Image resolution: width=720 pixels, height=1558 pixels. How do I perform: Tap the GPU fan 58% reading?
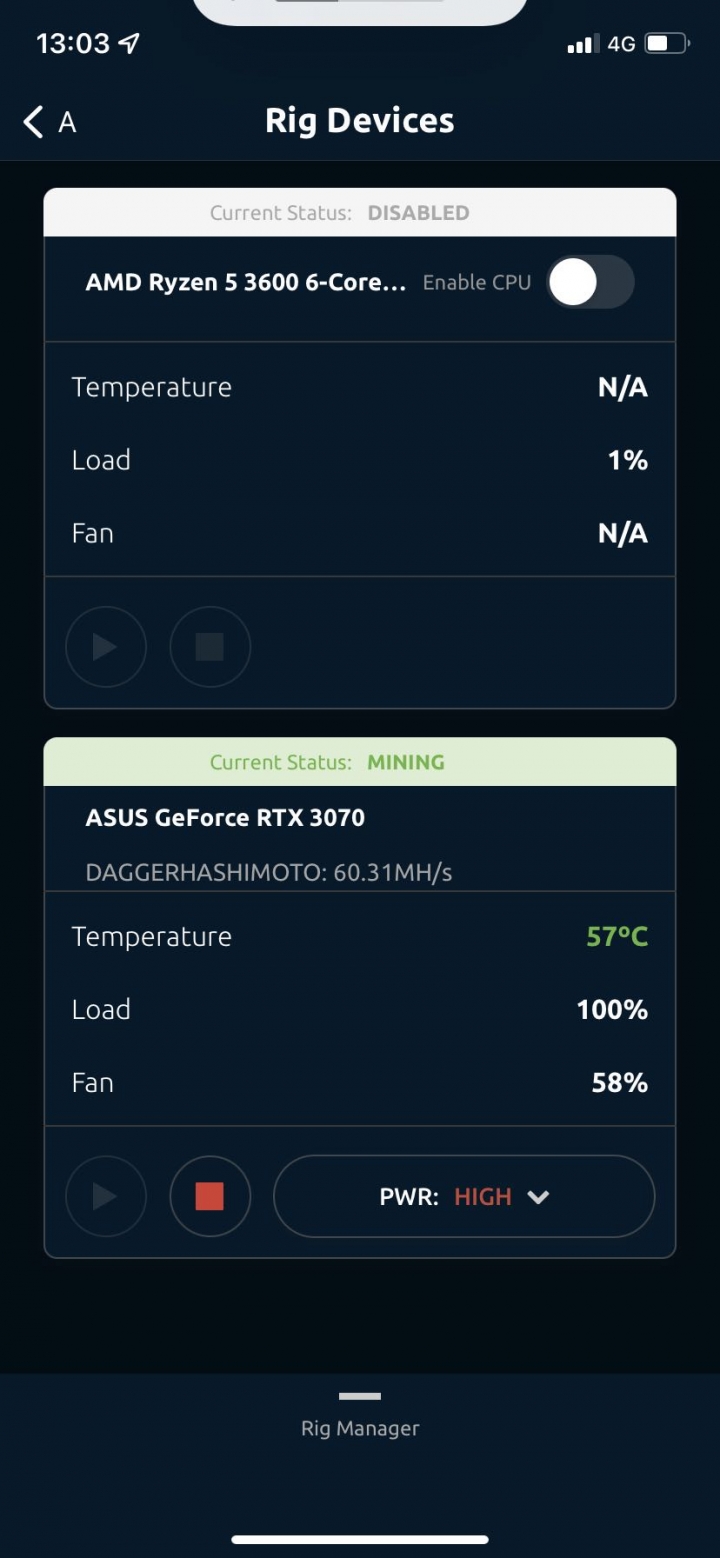tap(620, 1083)
